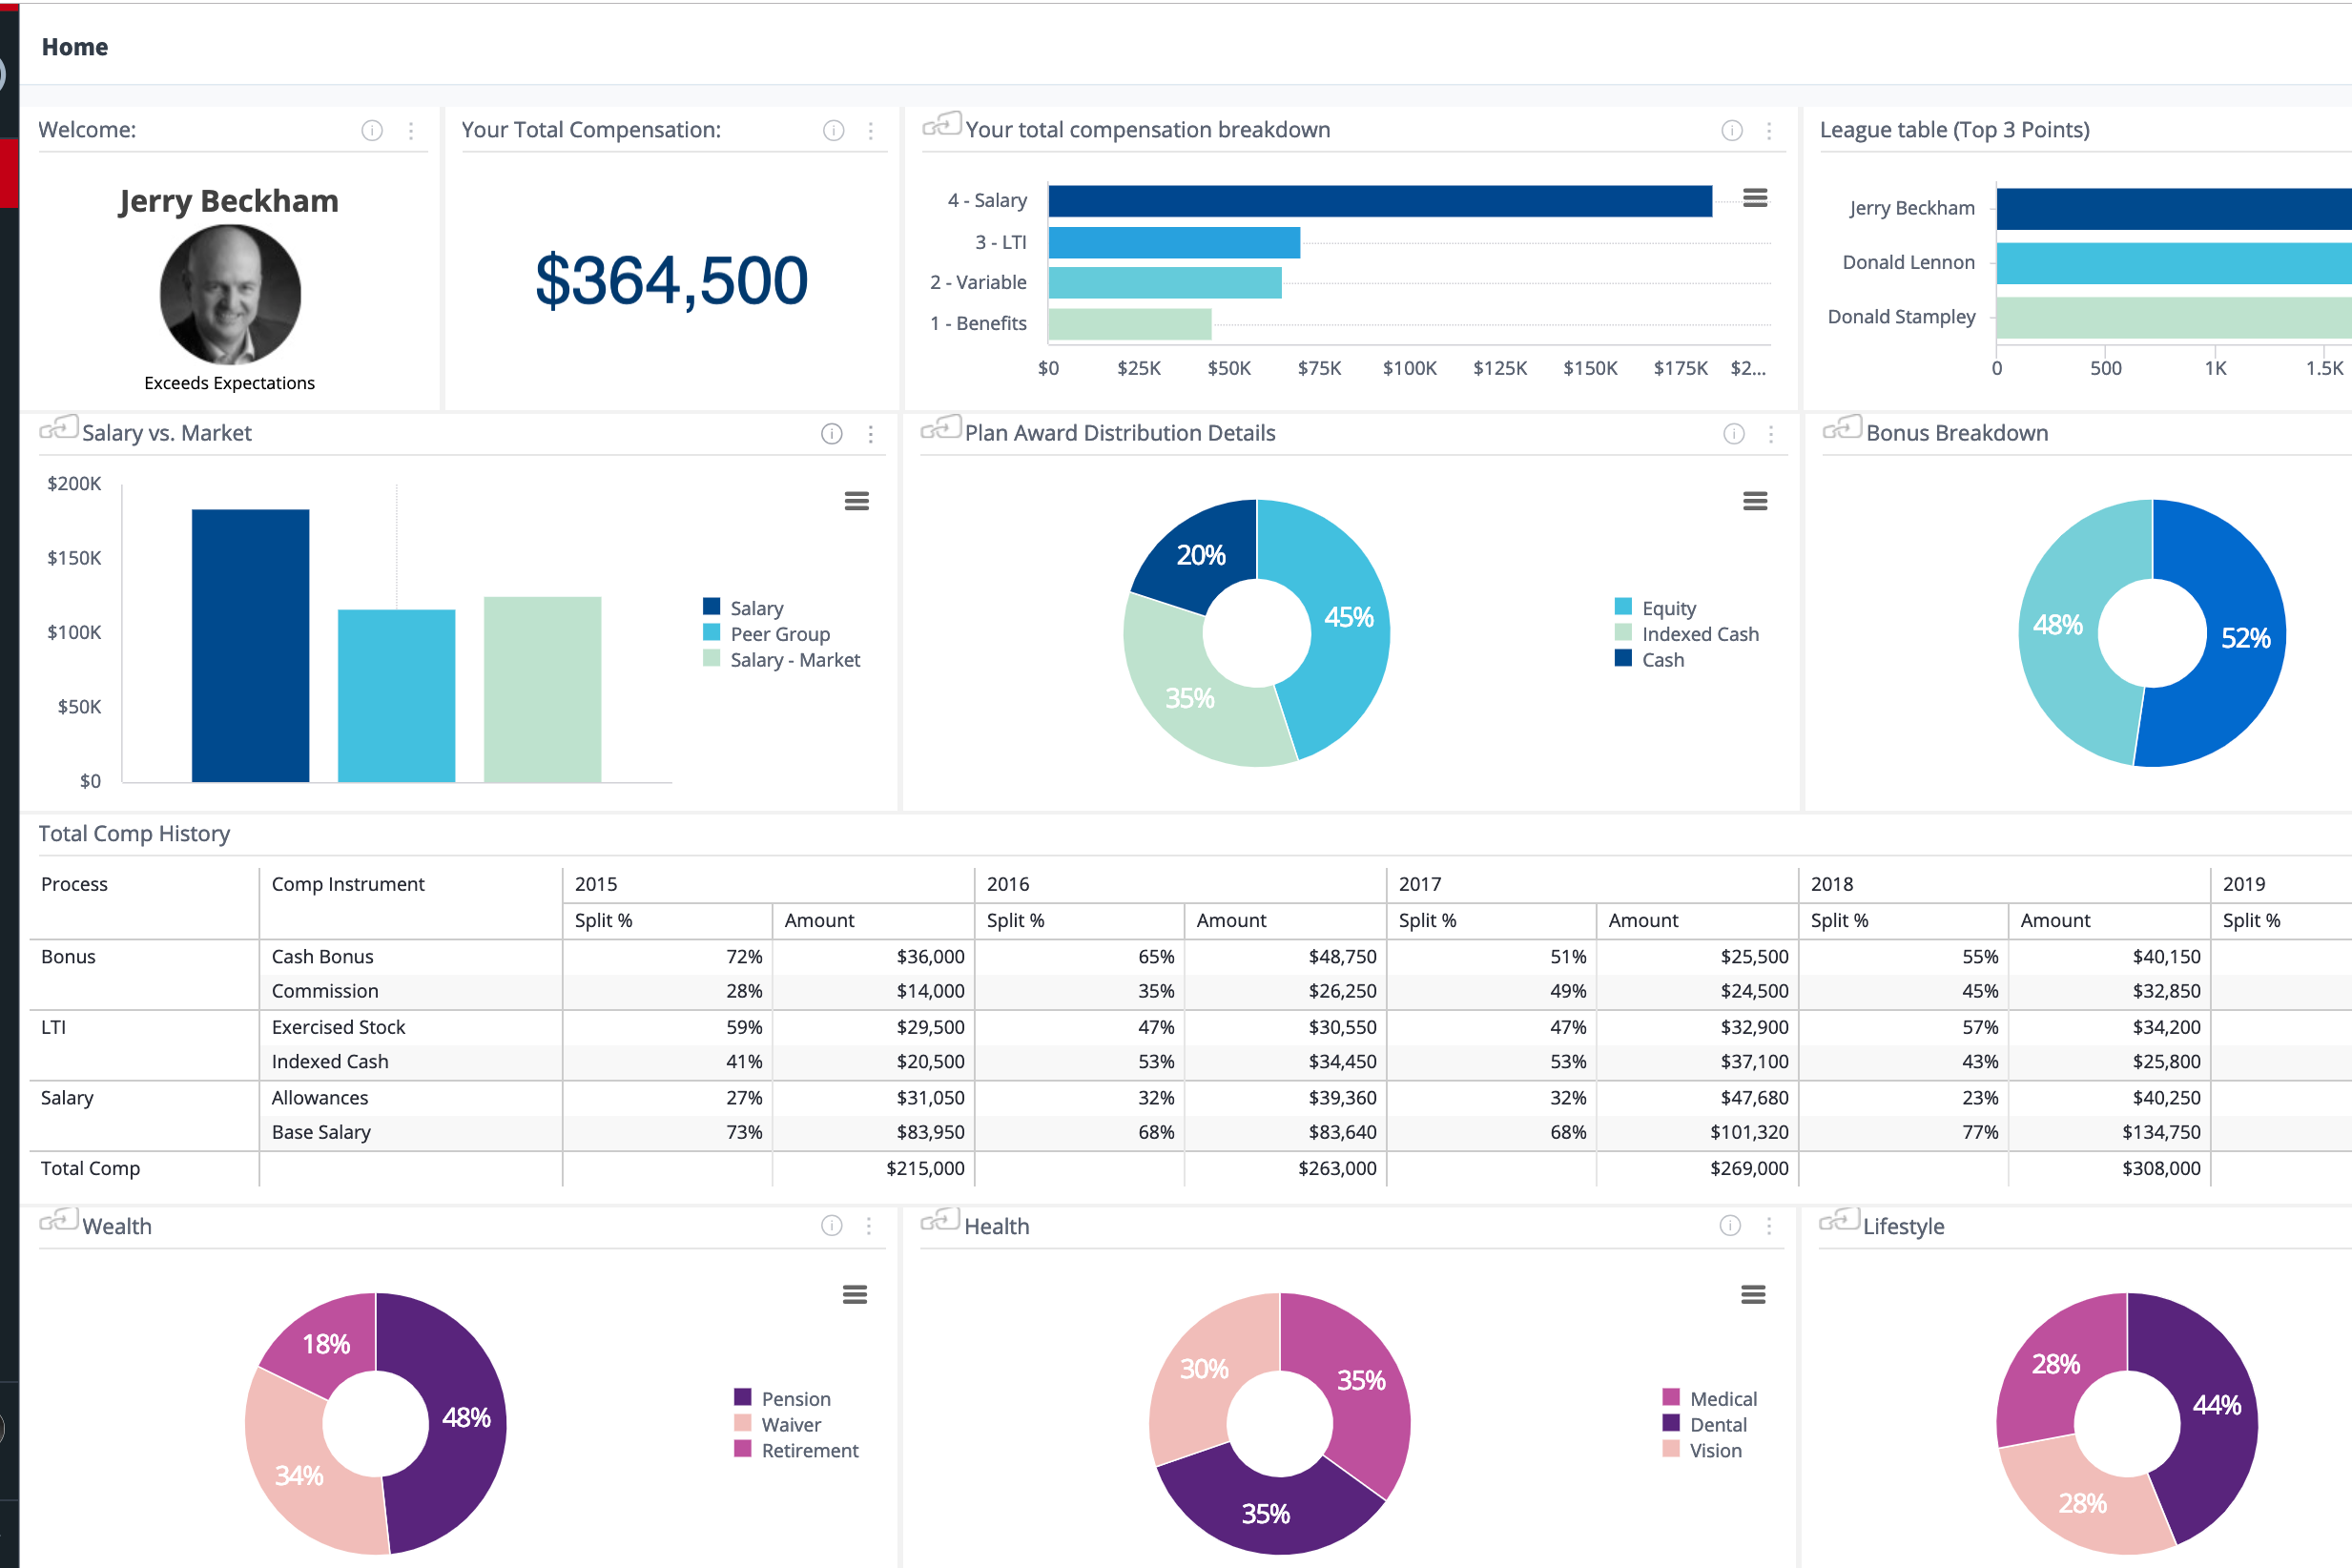Toggle Equity legend item
The image size is (2352, 1568).
[1655, 608]
